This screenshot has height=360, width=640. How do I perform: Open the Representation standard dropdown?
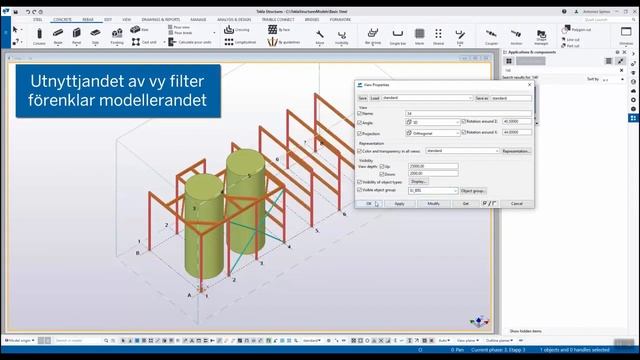[462, 151]
